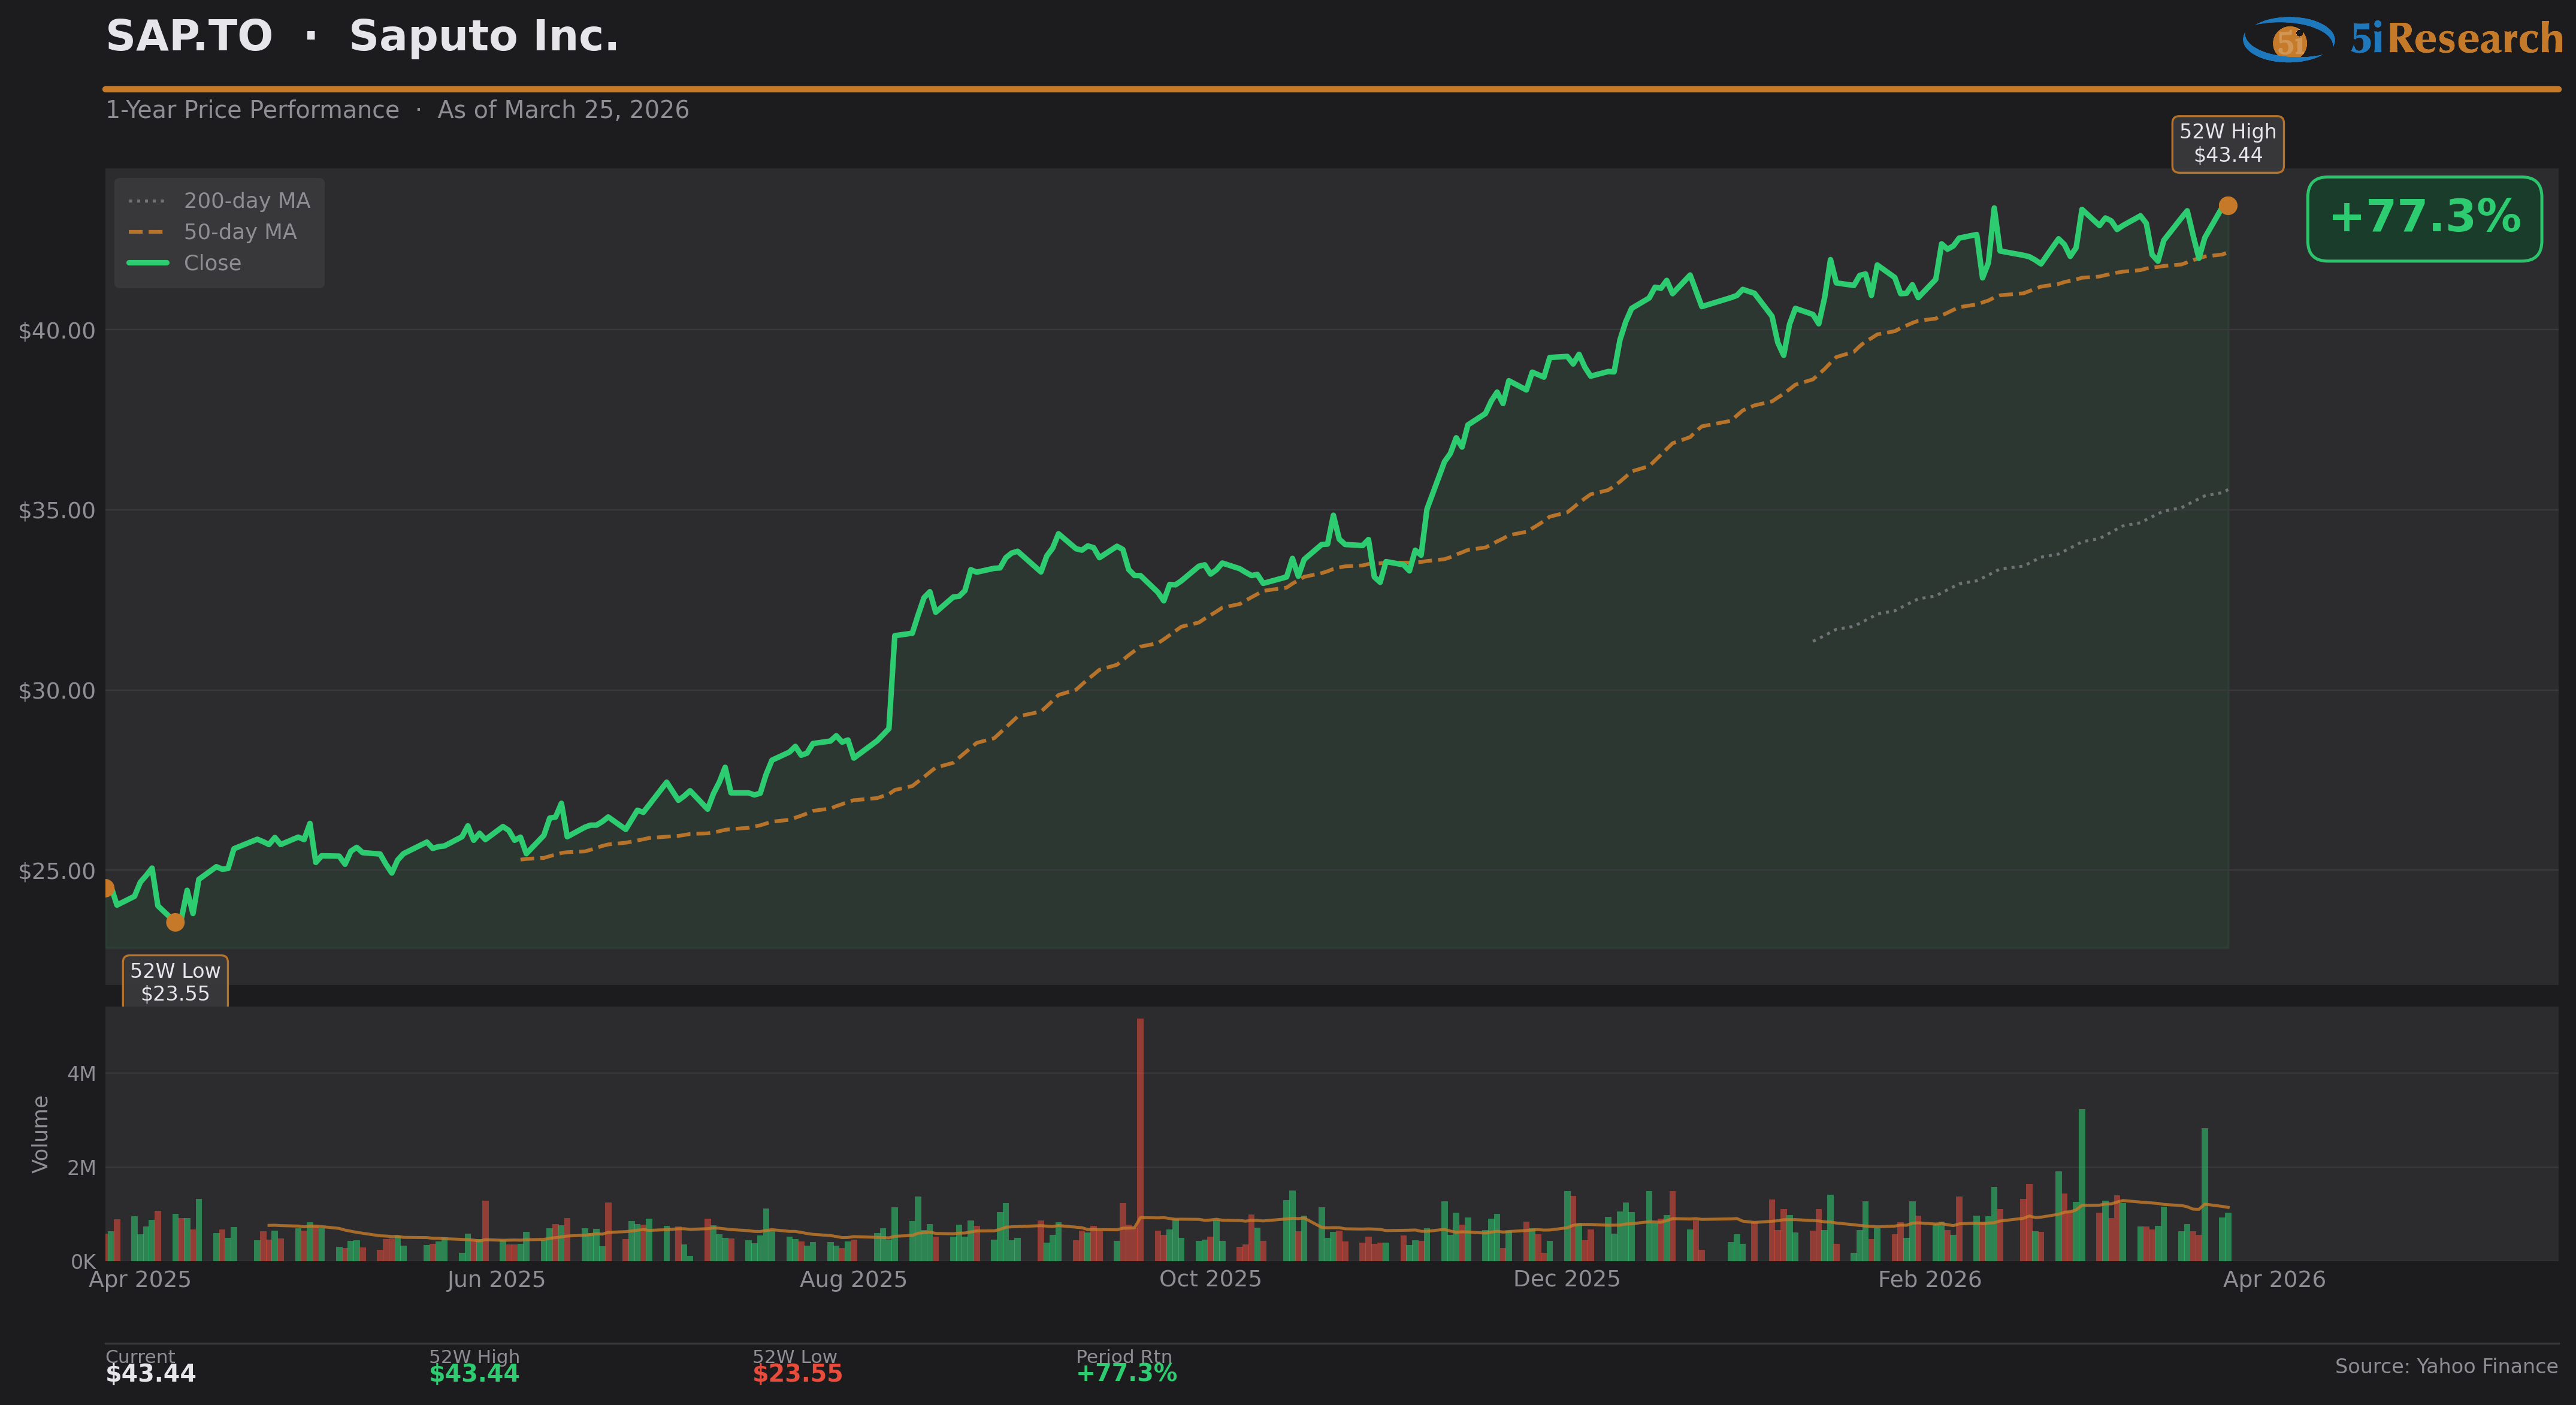Click the Period Rtn +77.3% footer value

click(1126, 1373)
